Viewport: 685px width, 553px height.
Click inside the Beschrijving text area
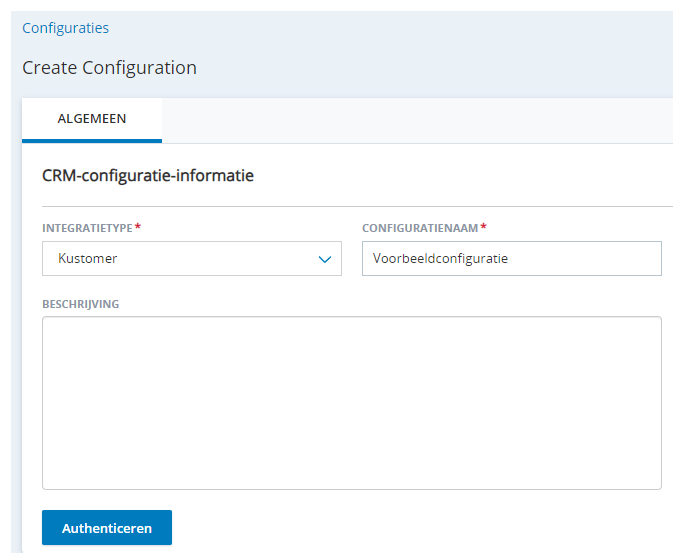[352, 403]
